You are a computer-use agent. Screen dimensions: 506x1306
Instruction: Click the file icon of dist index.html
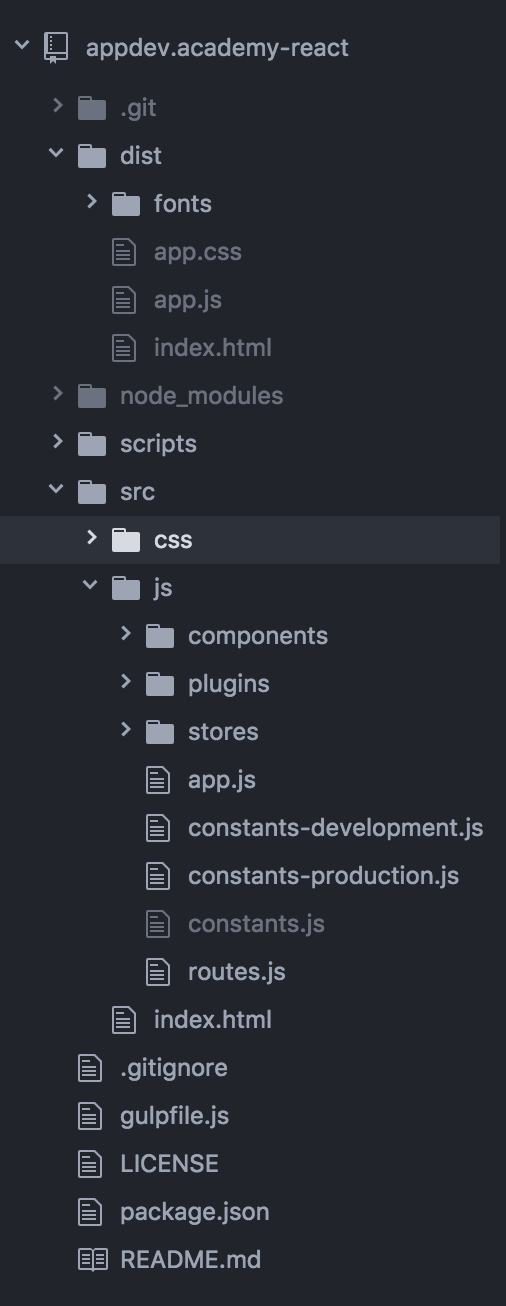click(124, 347)
